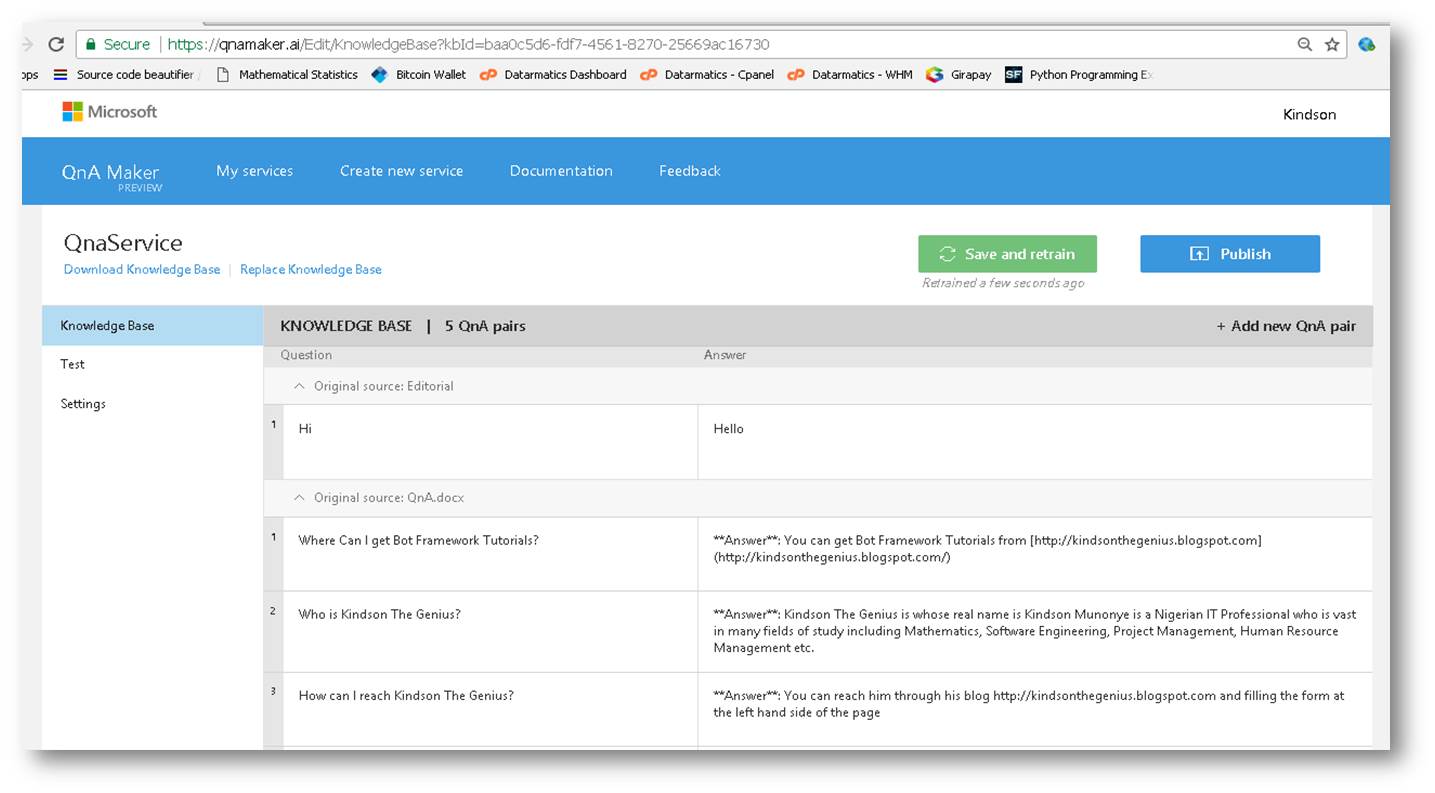Click the Replace Knowledge Base link

311,270
